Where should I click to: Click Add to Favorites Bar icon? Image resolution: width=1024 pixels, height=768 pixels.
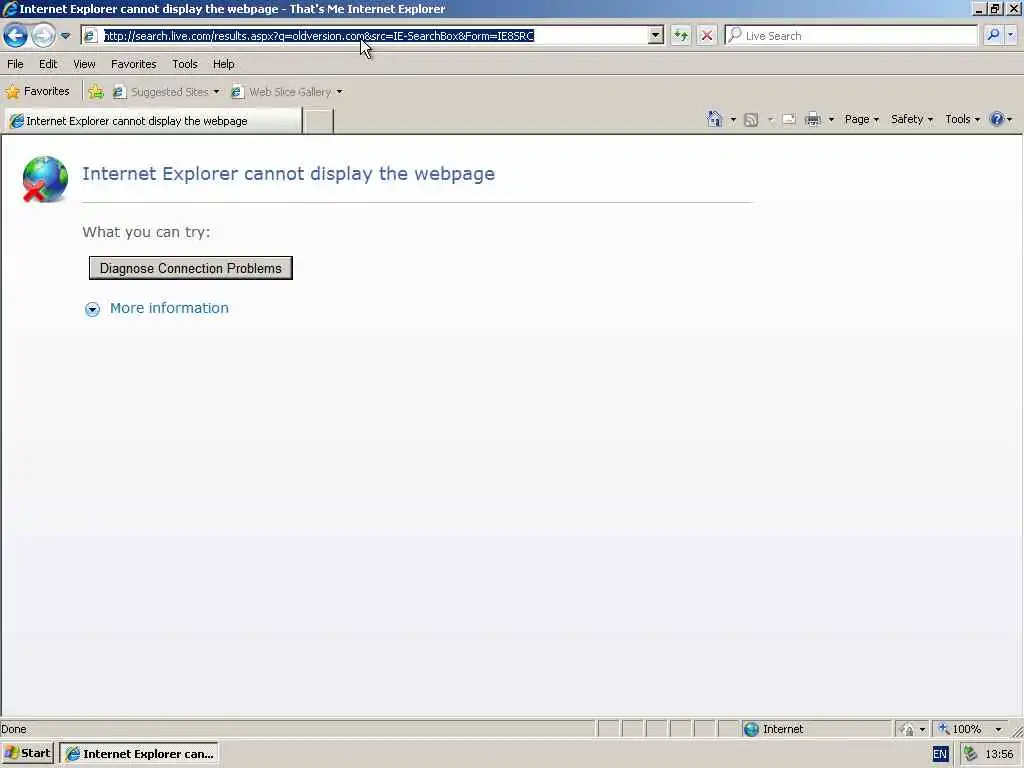point(96,92)
